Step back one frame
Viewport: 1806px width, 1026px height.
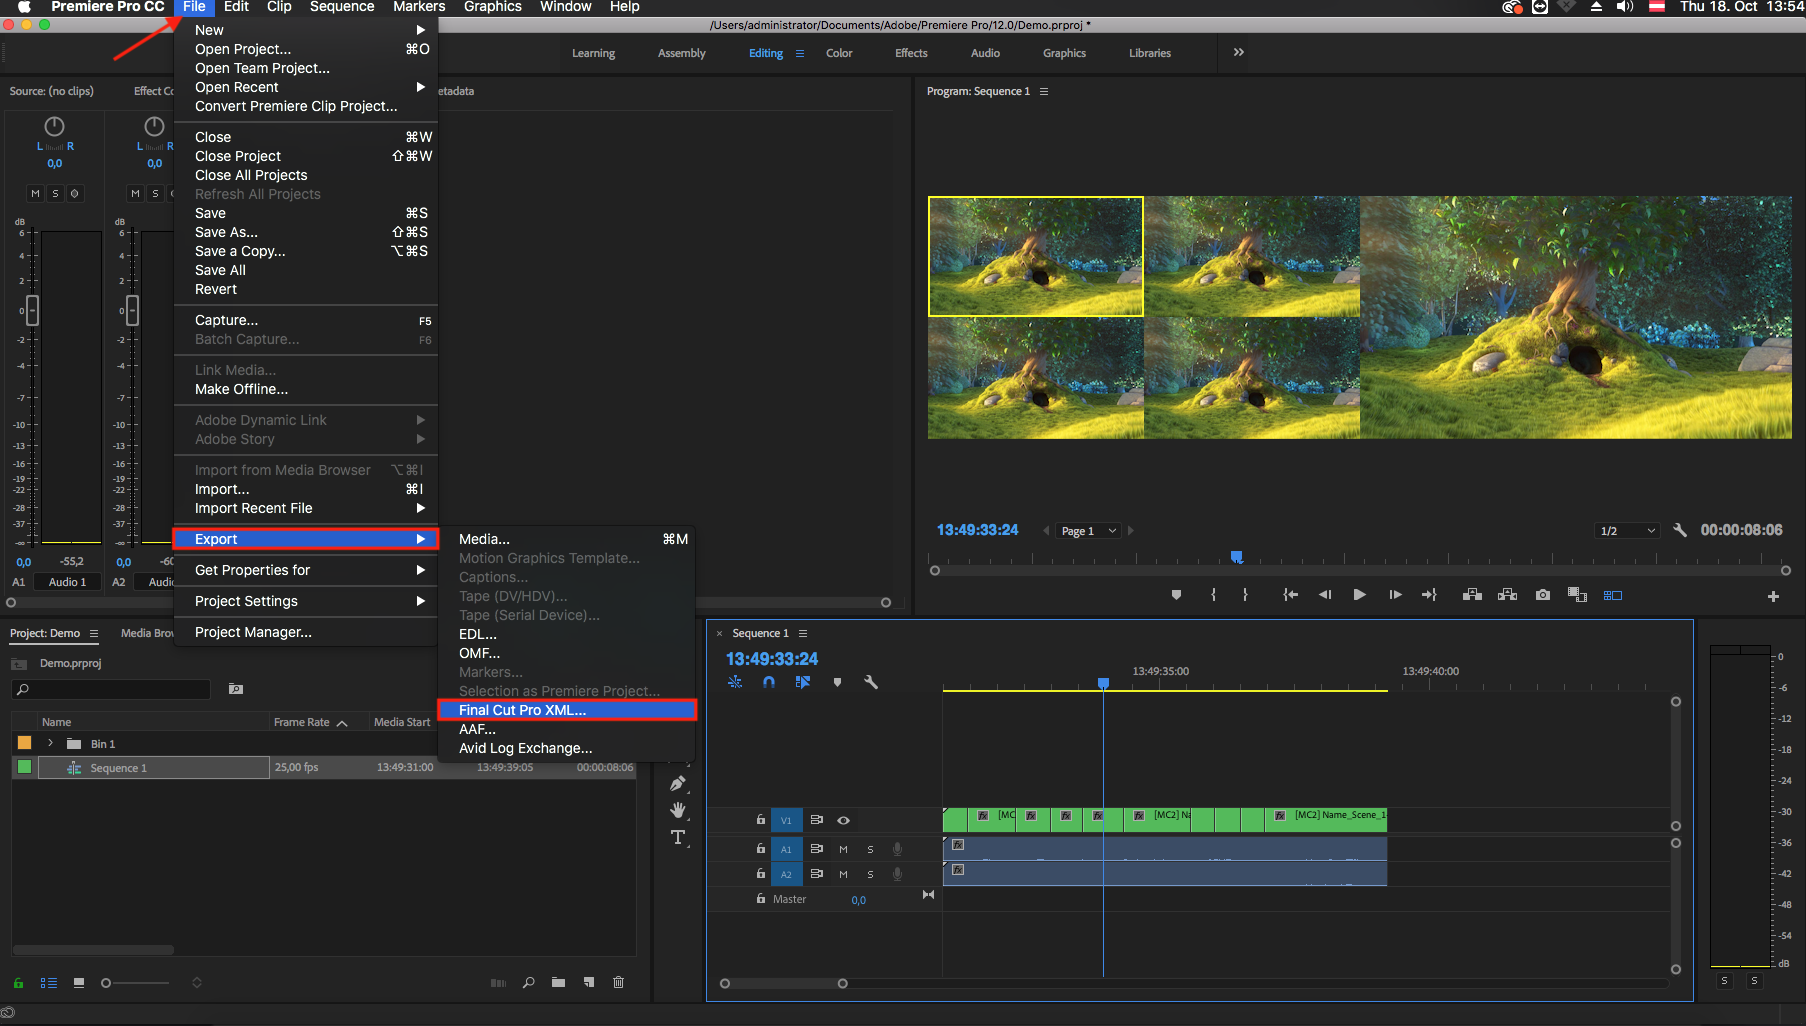[1325, 595]
